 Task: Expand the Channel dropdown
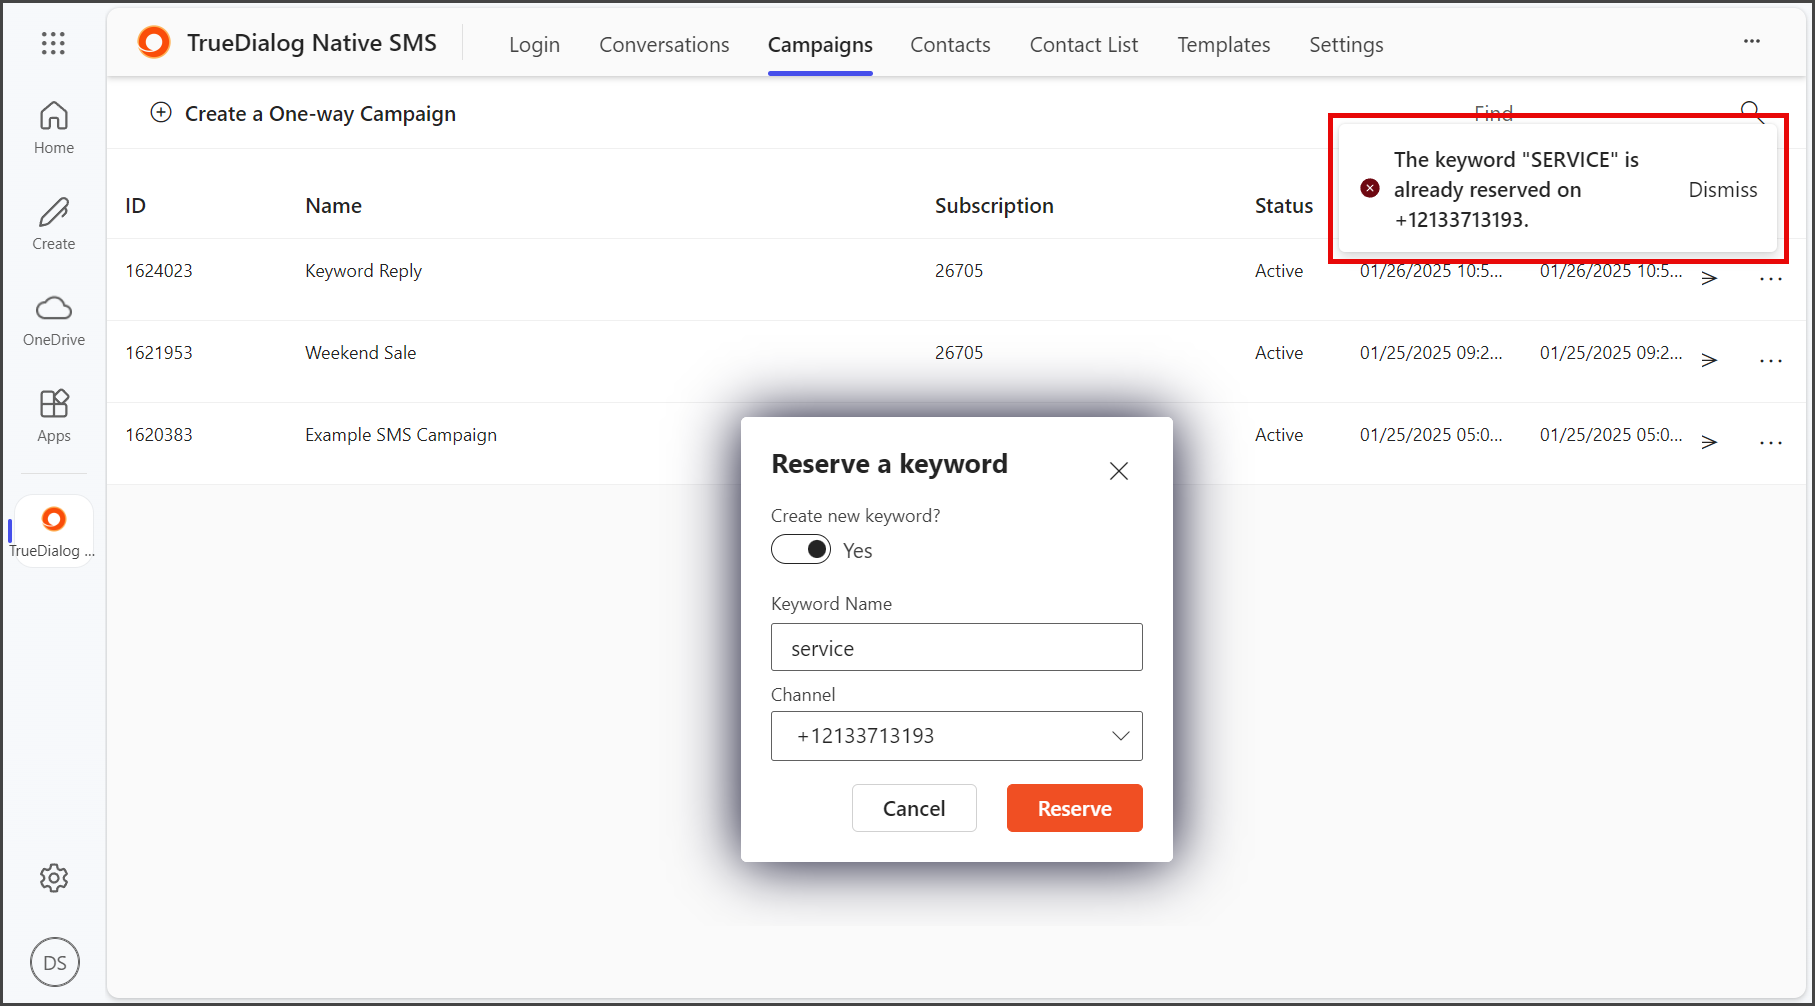tap(957, 736)
